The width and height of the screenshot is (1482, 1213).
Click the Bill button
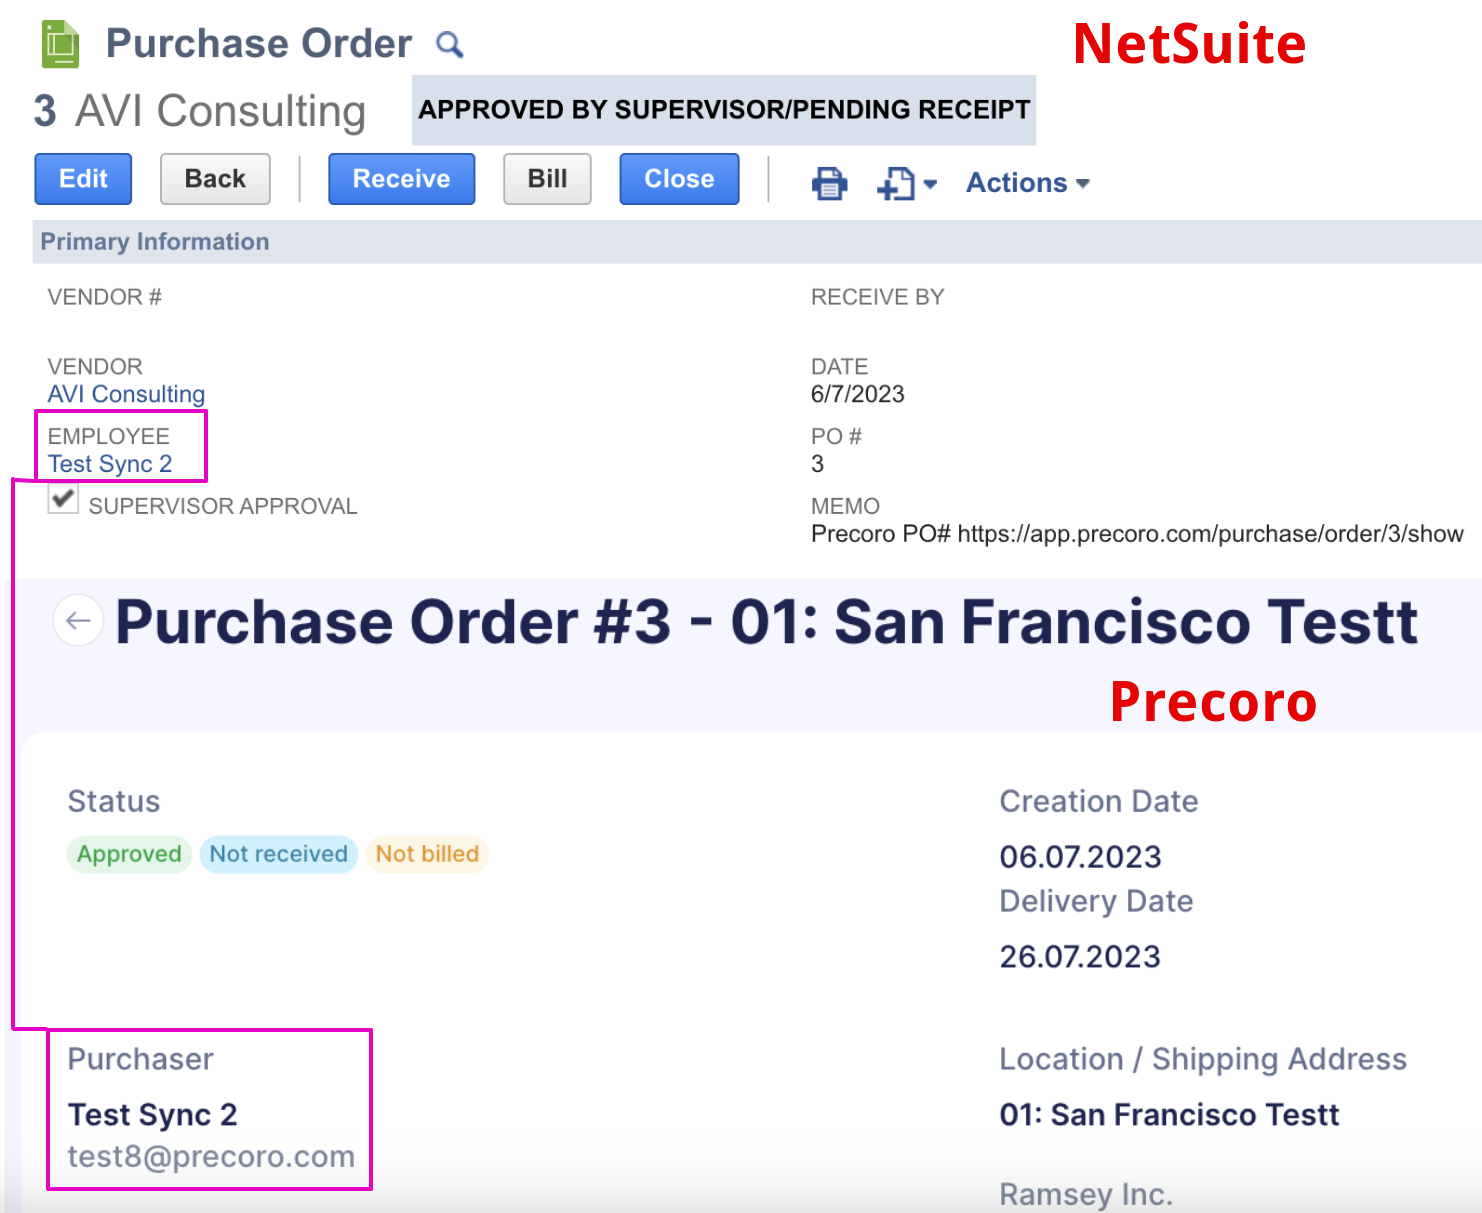pyautogui.click(x=547, y=179)
